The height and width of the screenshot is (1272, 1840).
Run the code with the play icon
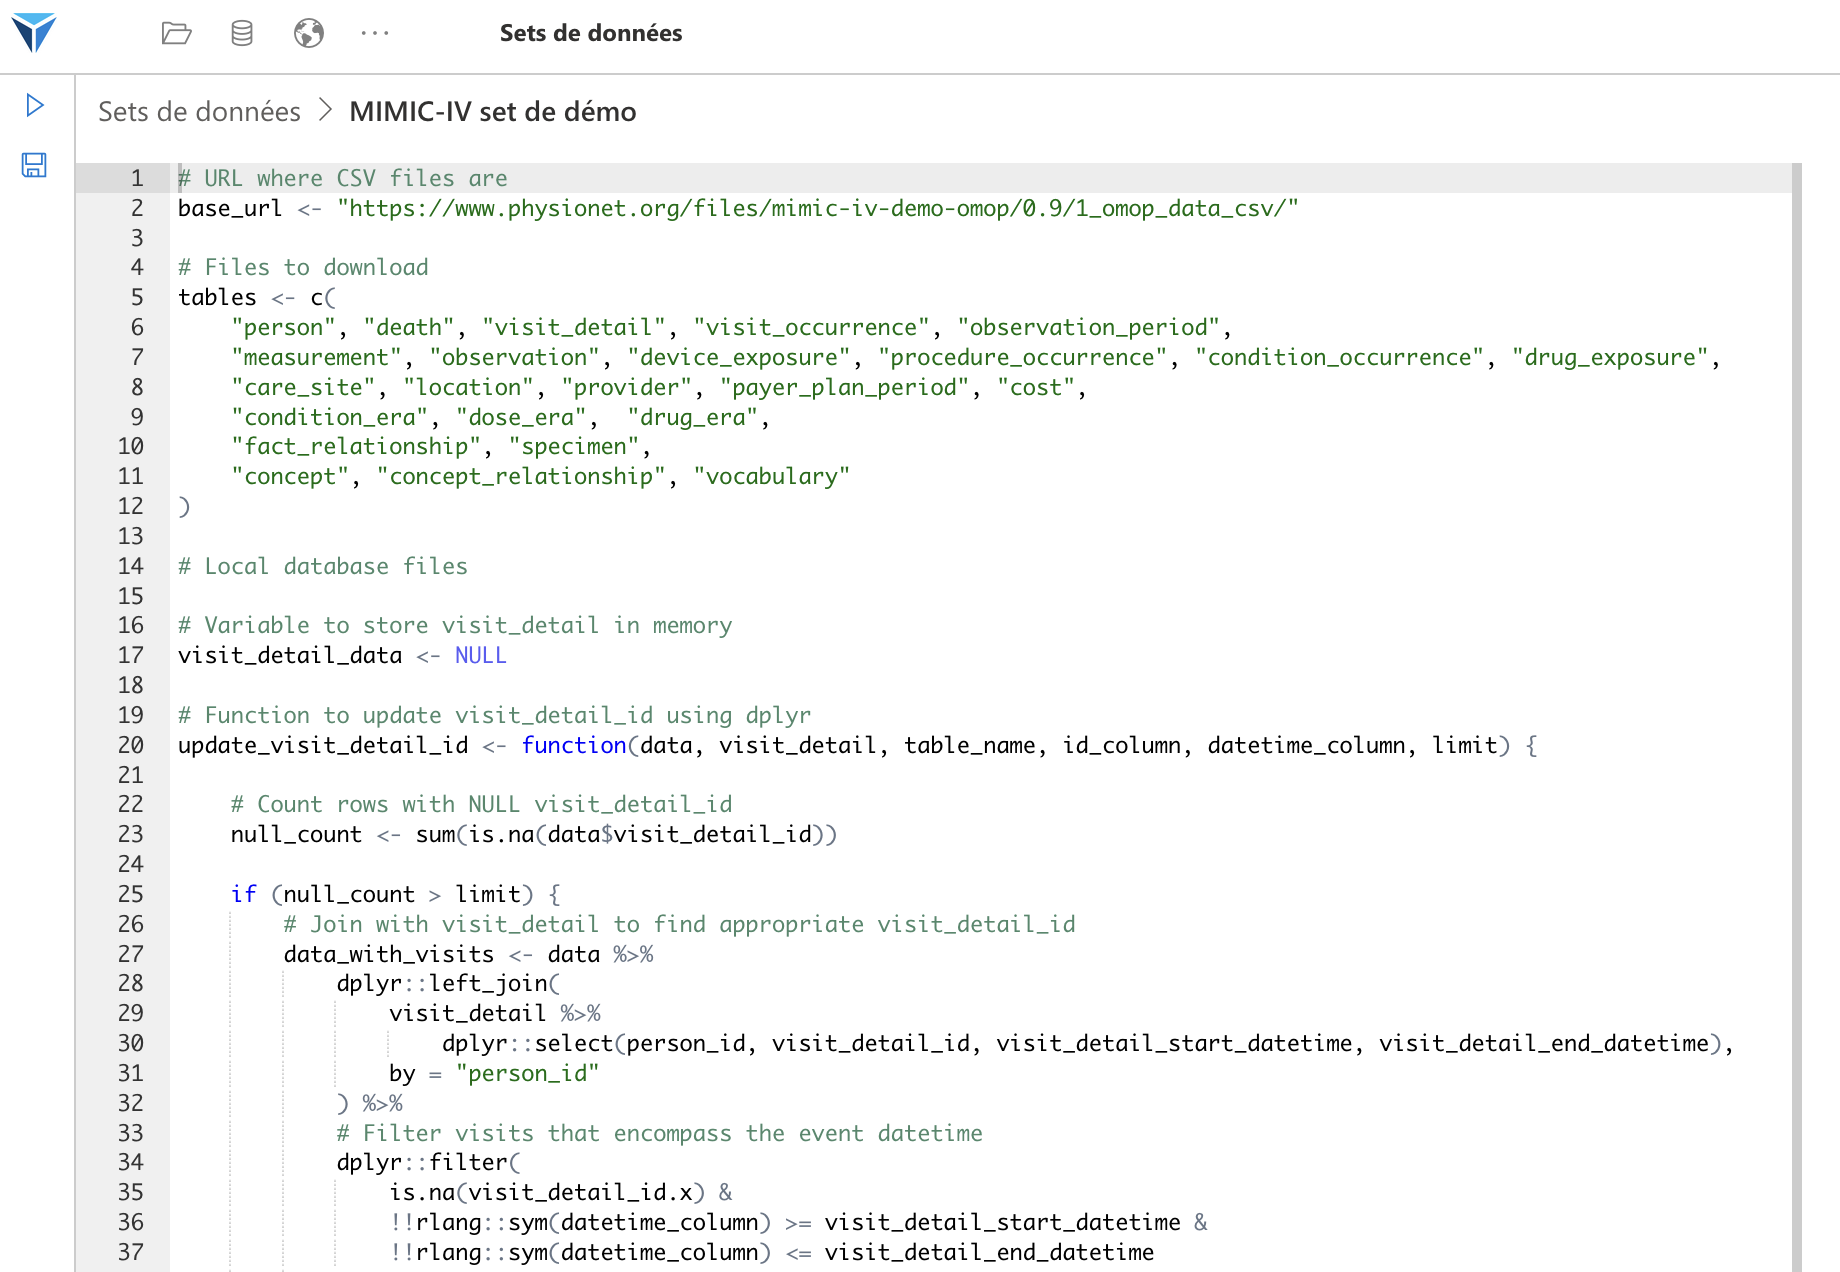(x=35, y=105)
